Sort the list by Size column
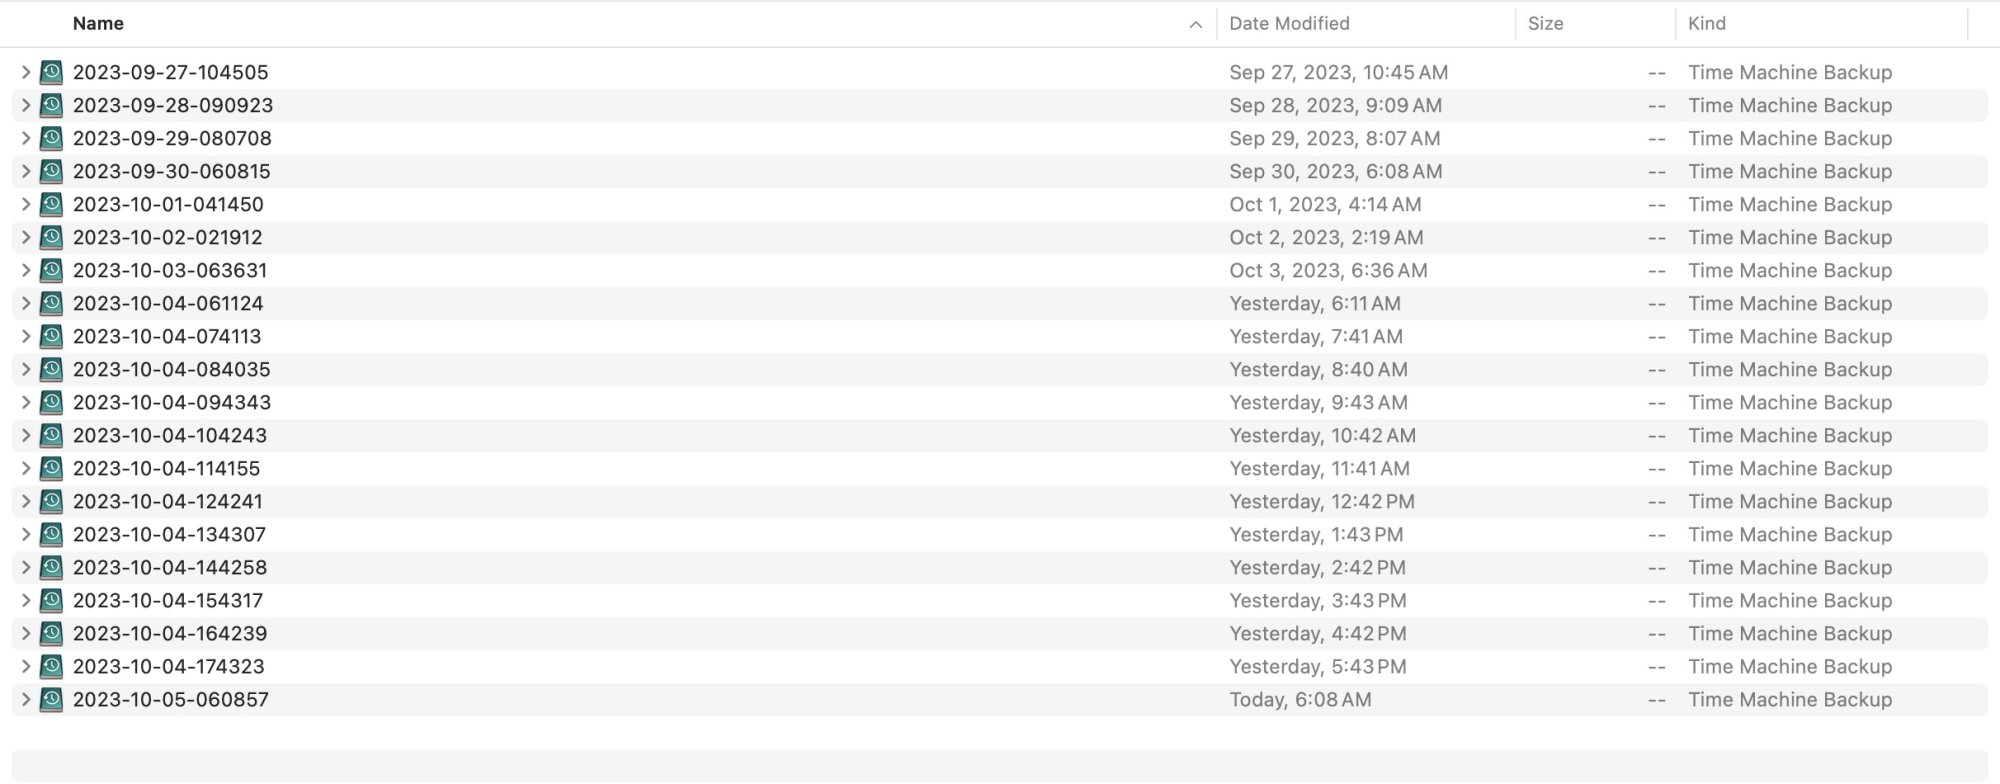 tap(1545, 23)
